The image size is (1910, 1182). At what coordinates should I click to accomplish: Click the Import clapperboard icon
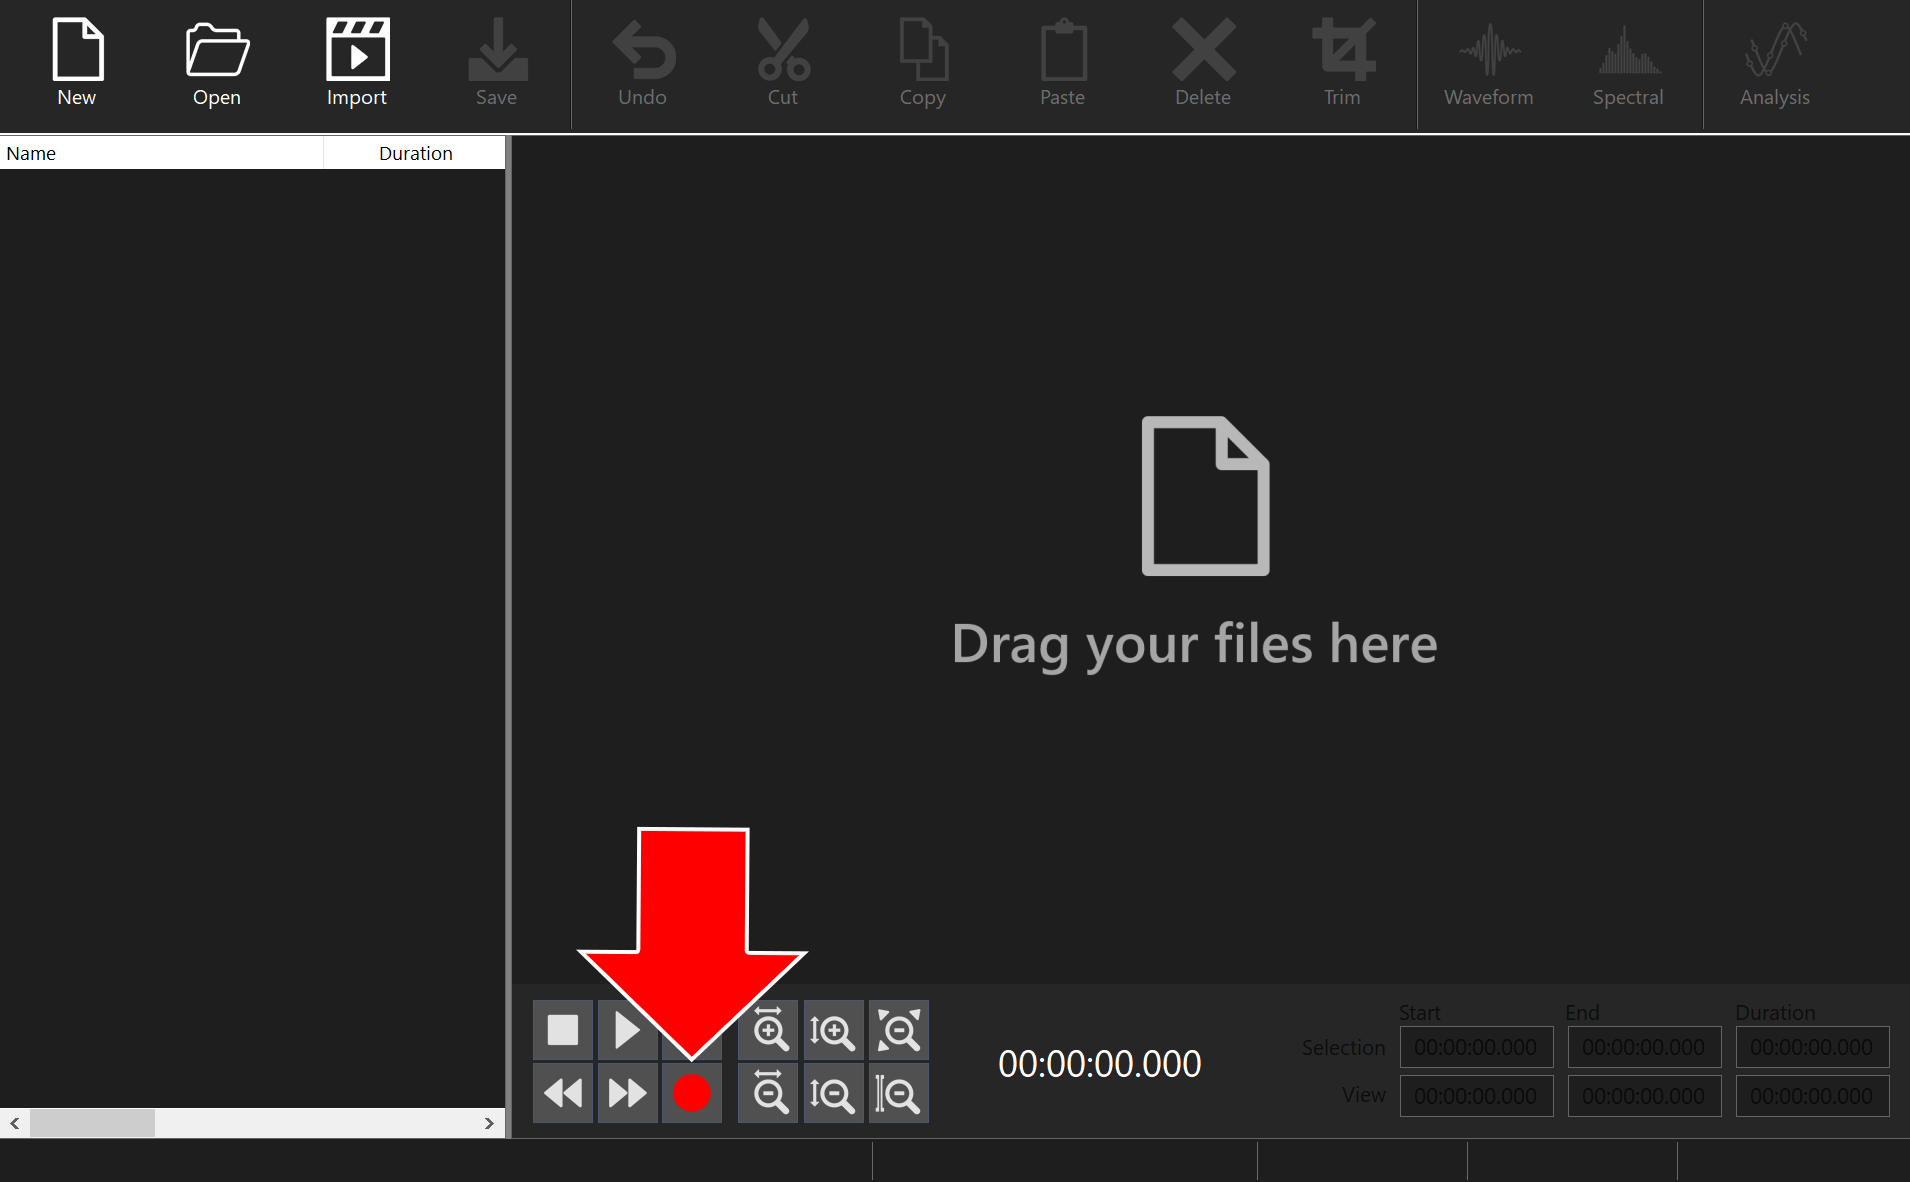click(357, 49)
